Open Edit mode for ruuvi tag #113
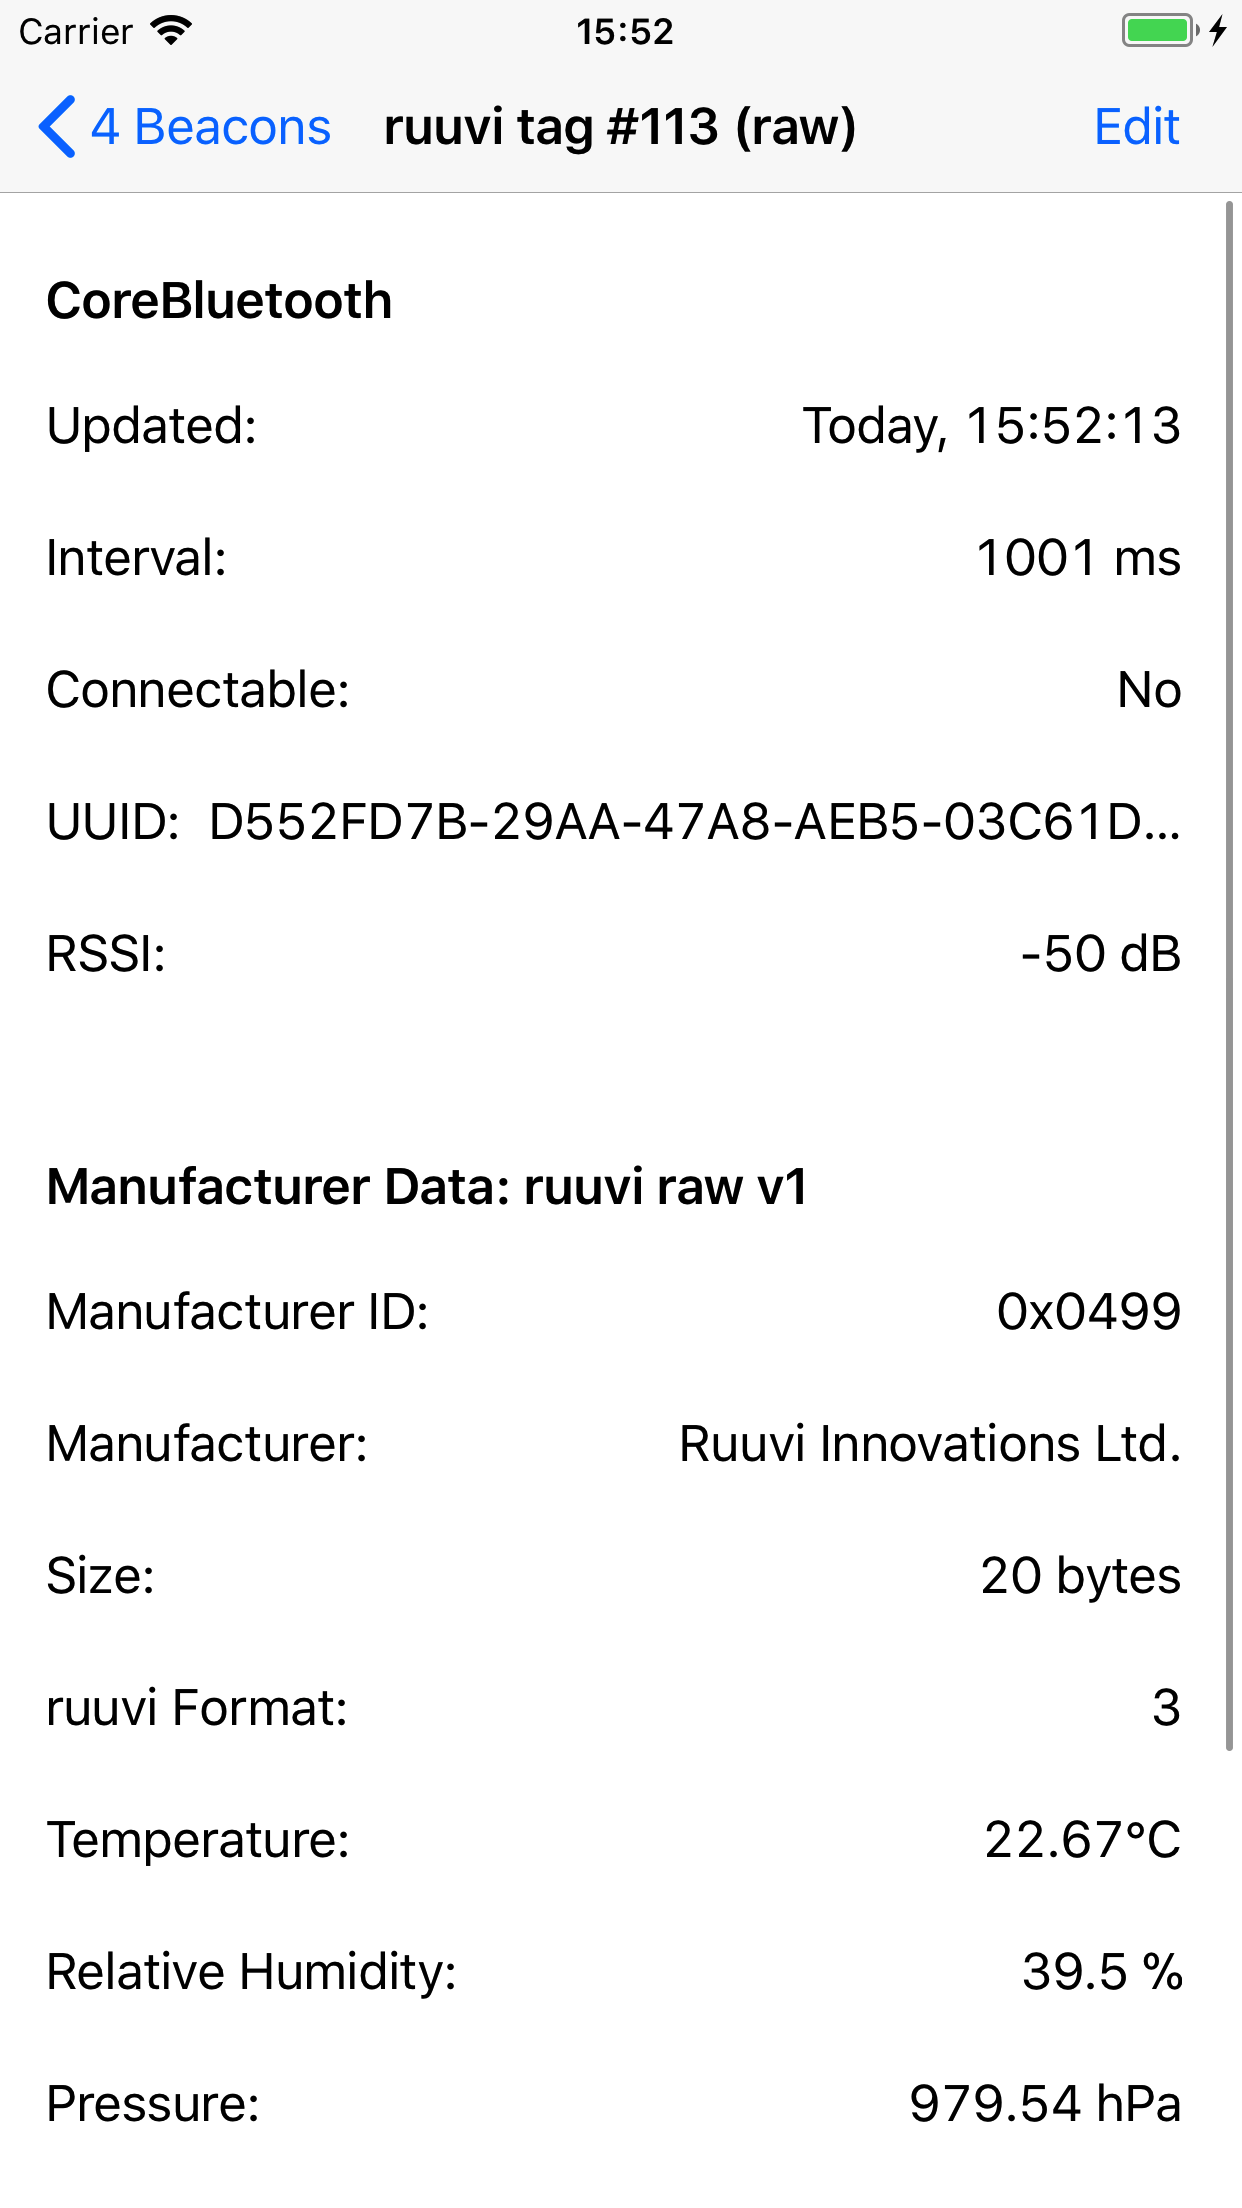Screen dimensions: 1242x2208 point(1137,126)
